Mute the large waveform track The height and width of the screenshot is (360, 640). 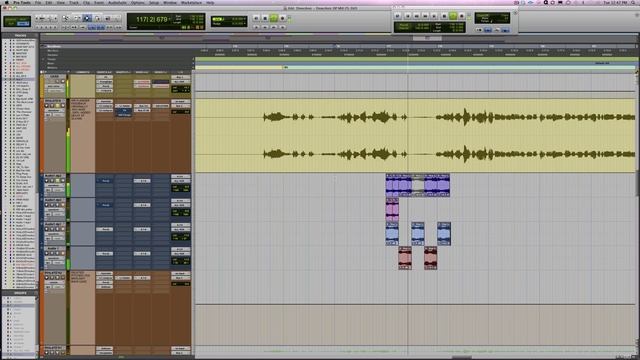[63, 105]
